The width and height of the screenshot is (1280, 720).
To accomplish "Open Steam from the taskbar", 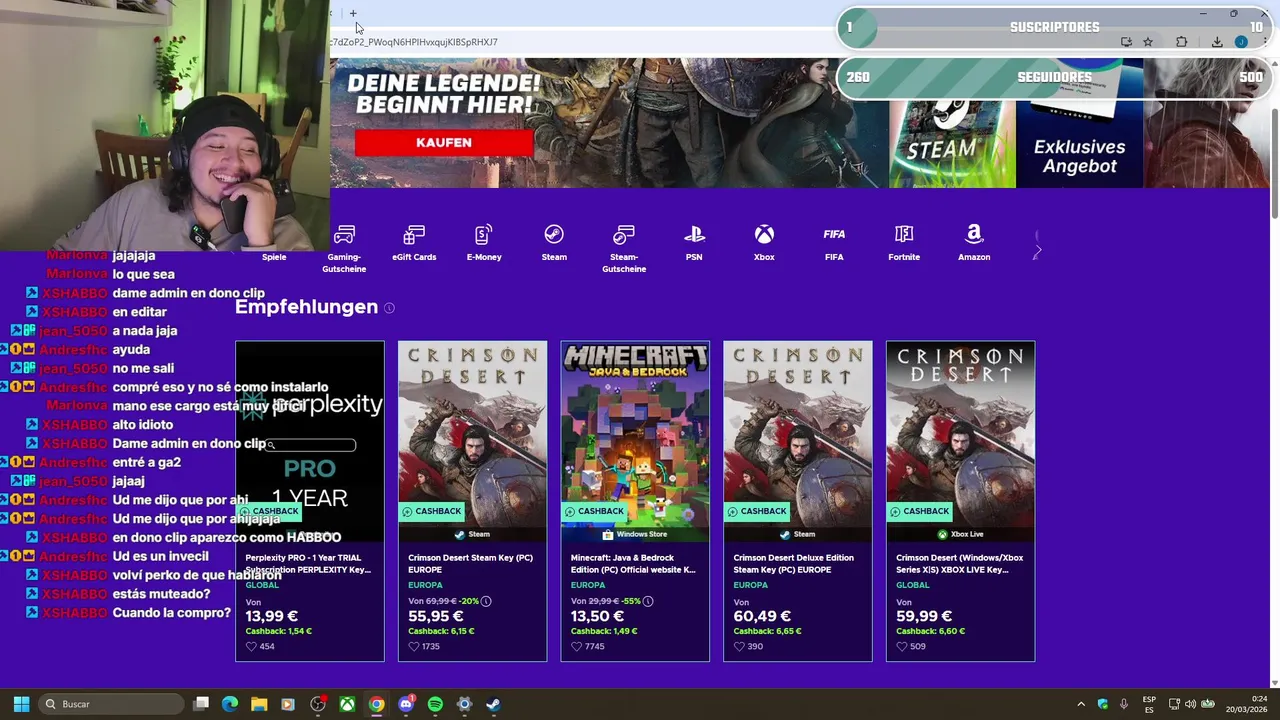I will (493, 704).
